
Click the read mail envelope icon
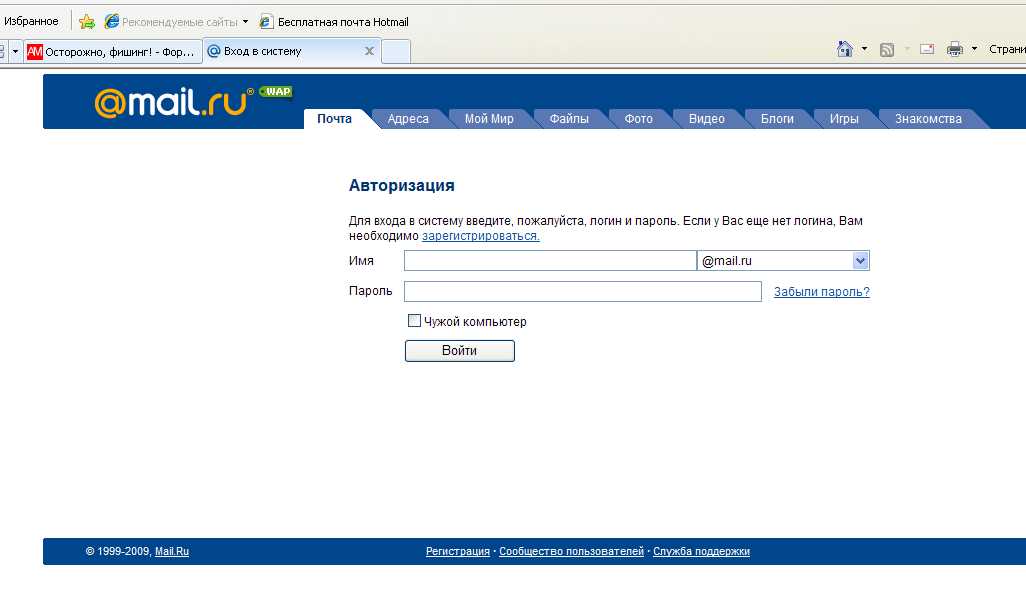[927, 49]
